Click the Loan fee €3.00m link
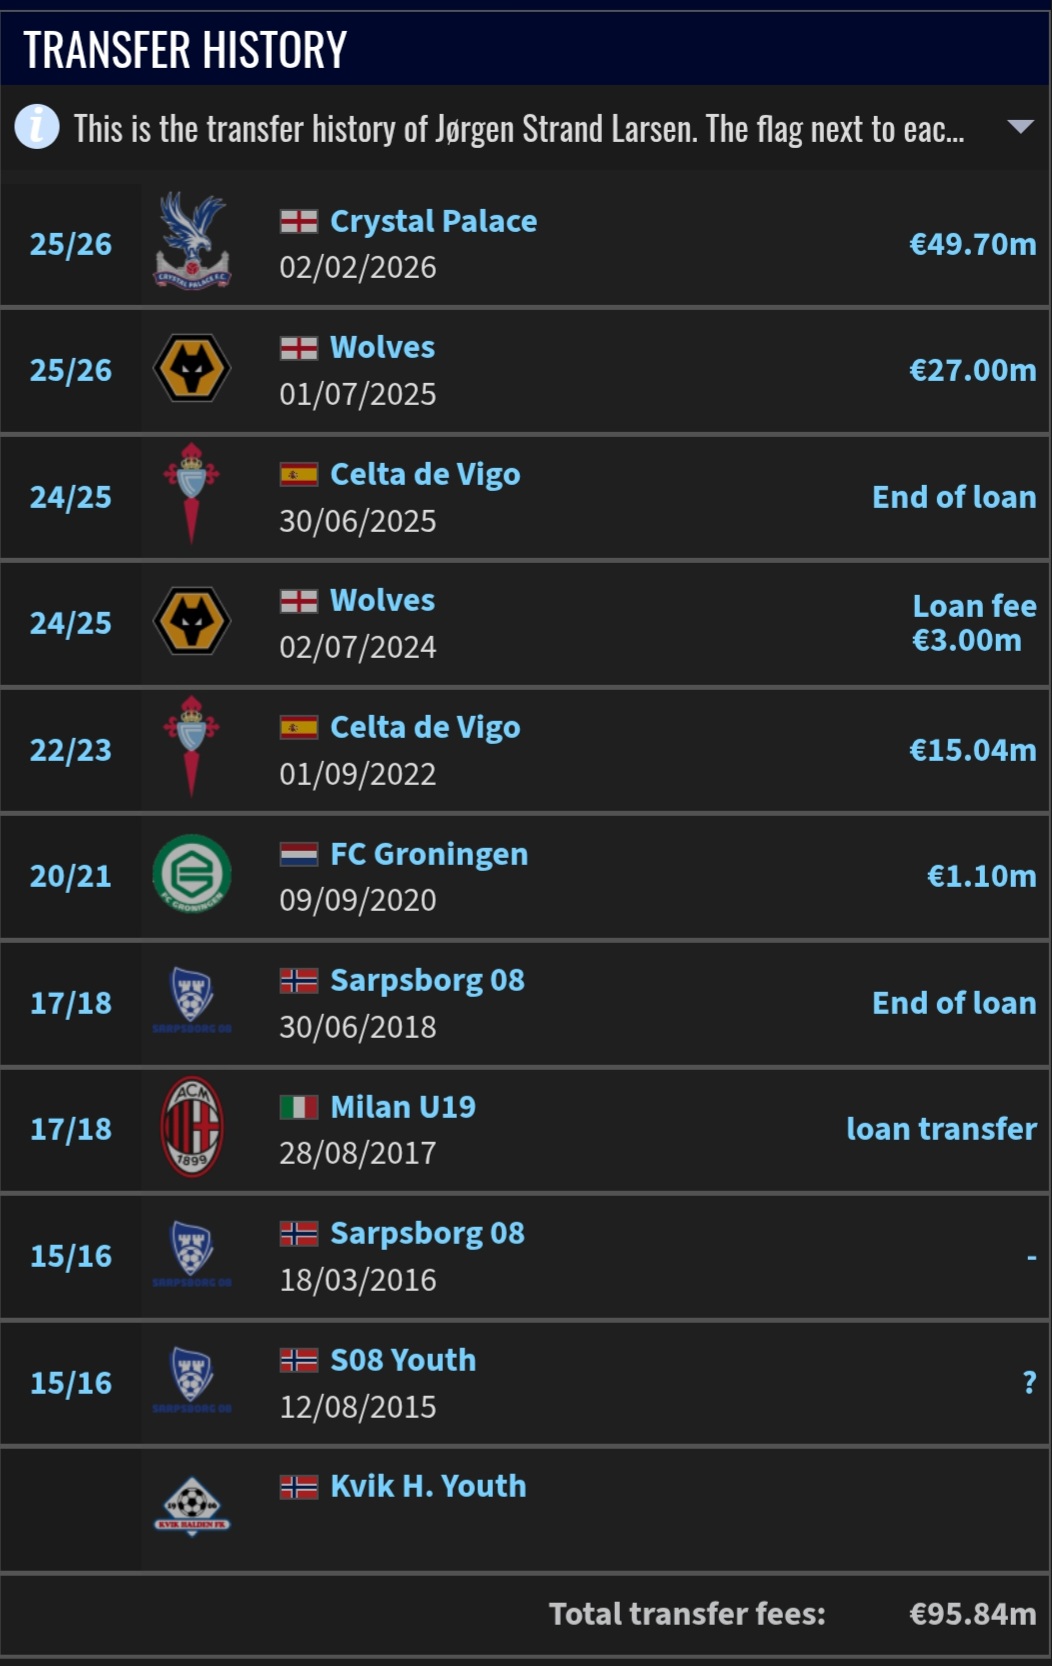The width and height of the screenshot is (1052, 1666). 973,623
